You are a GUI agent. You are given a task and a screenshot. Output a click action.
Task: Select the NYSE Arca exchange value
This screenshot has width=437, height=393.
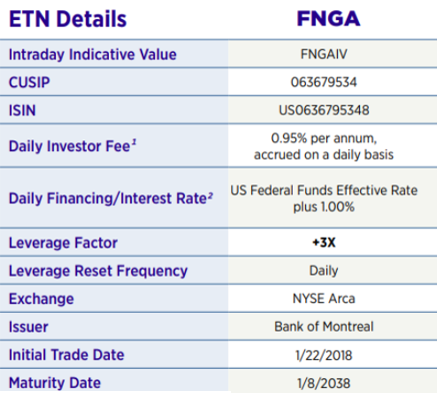(324, 298)
